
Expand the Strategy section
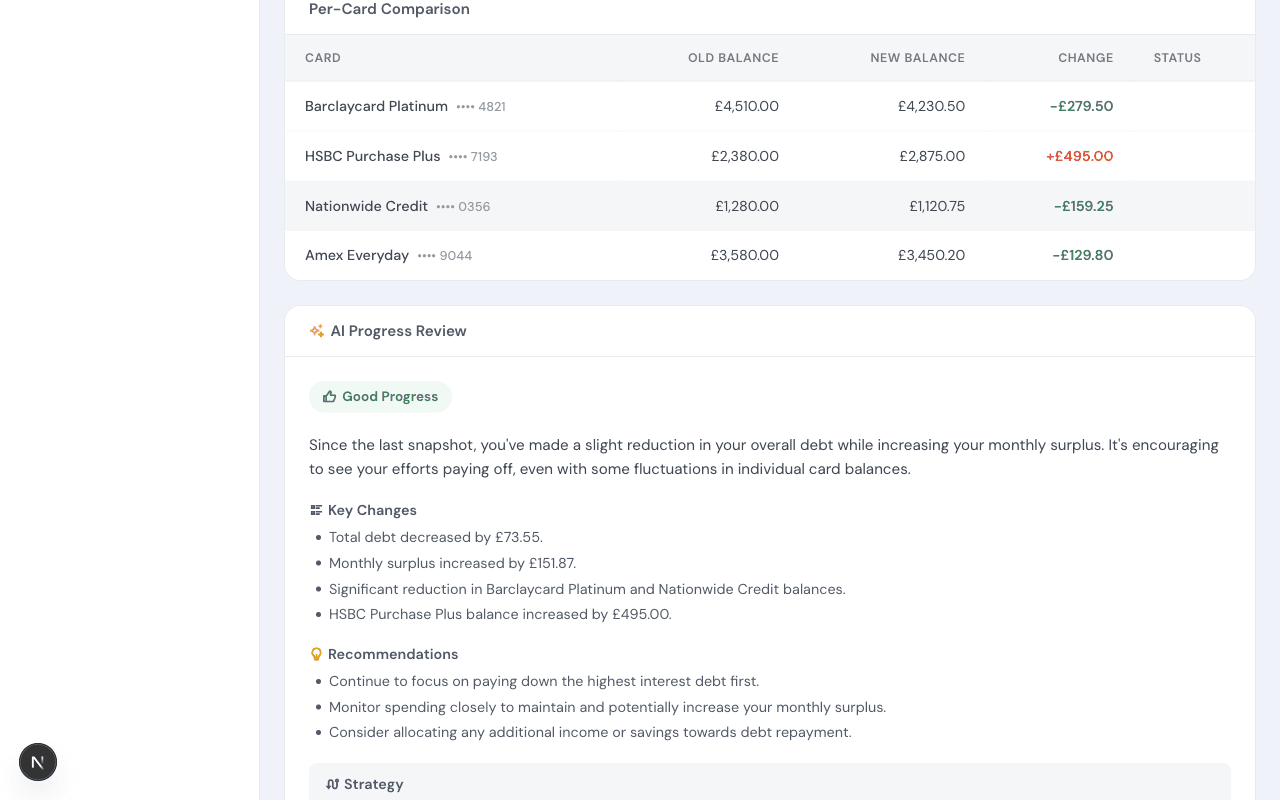point(770,784)
